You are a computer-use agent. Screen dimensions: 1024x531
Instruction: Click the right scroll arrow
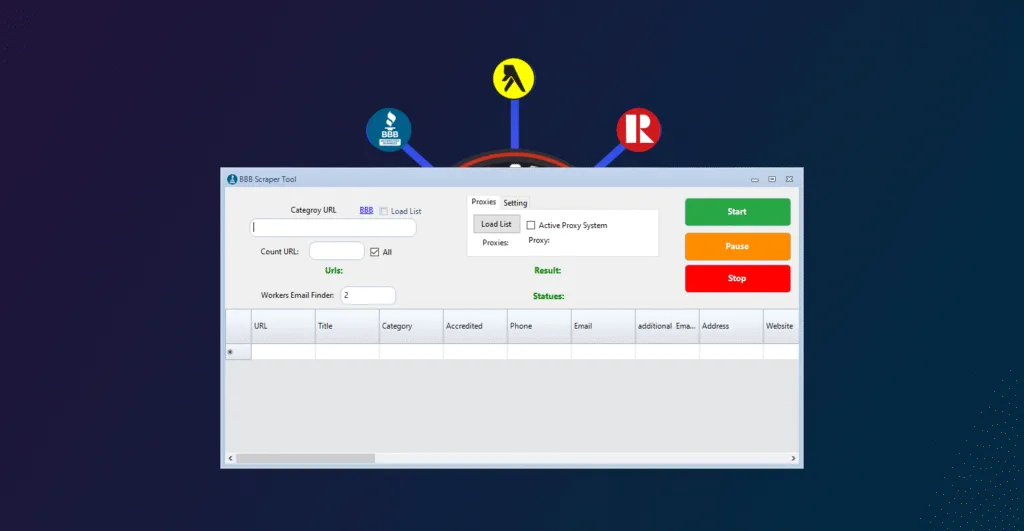coord(794,458)
